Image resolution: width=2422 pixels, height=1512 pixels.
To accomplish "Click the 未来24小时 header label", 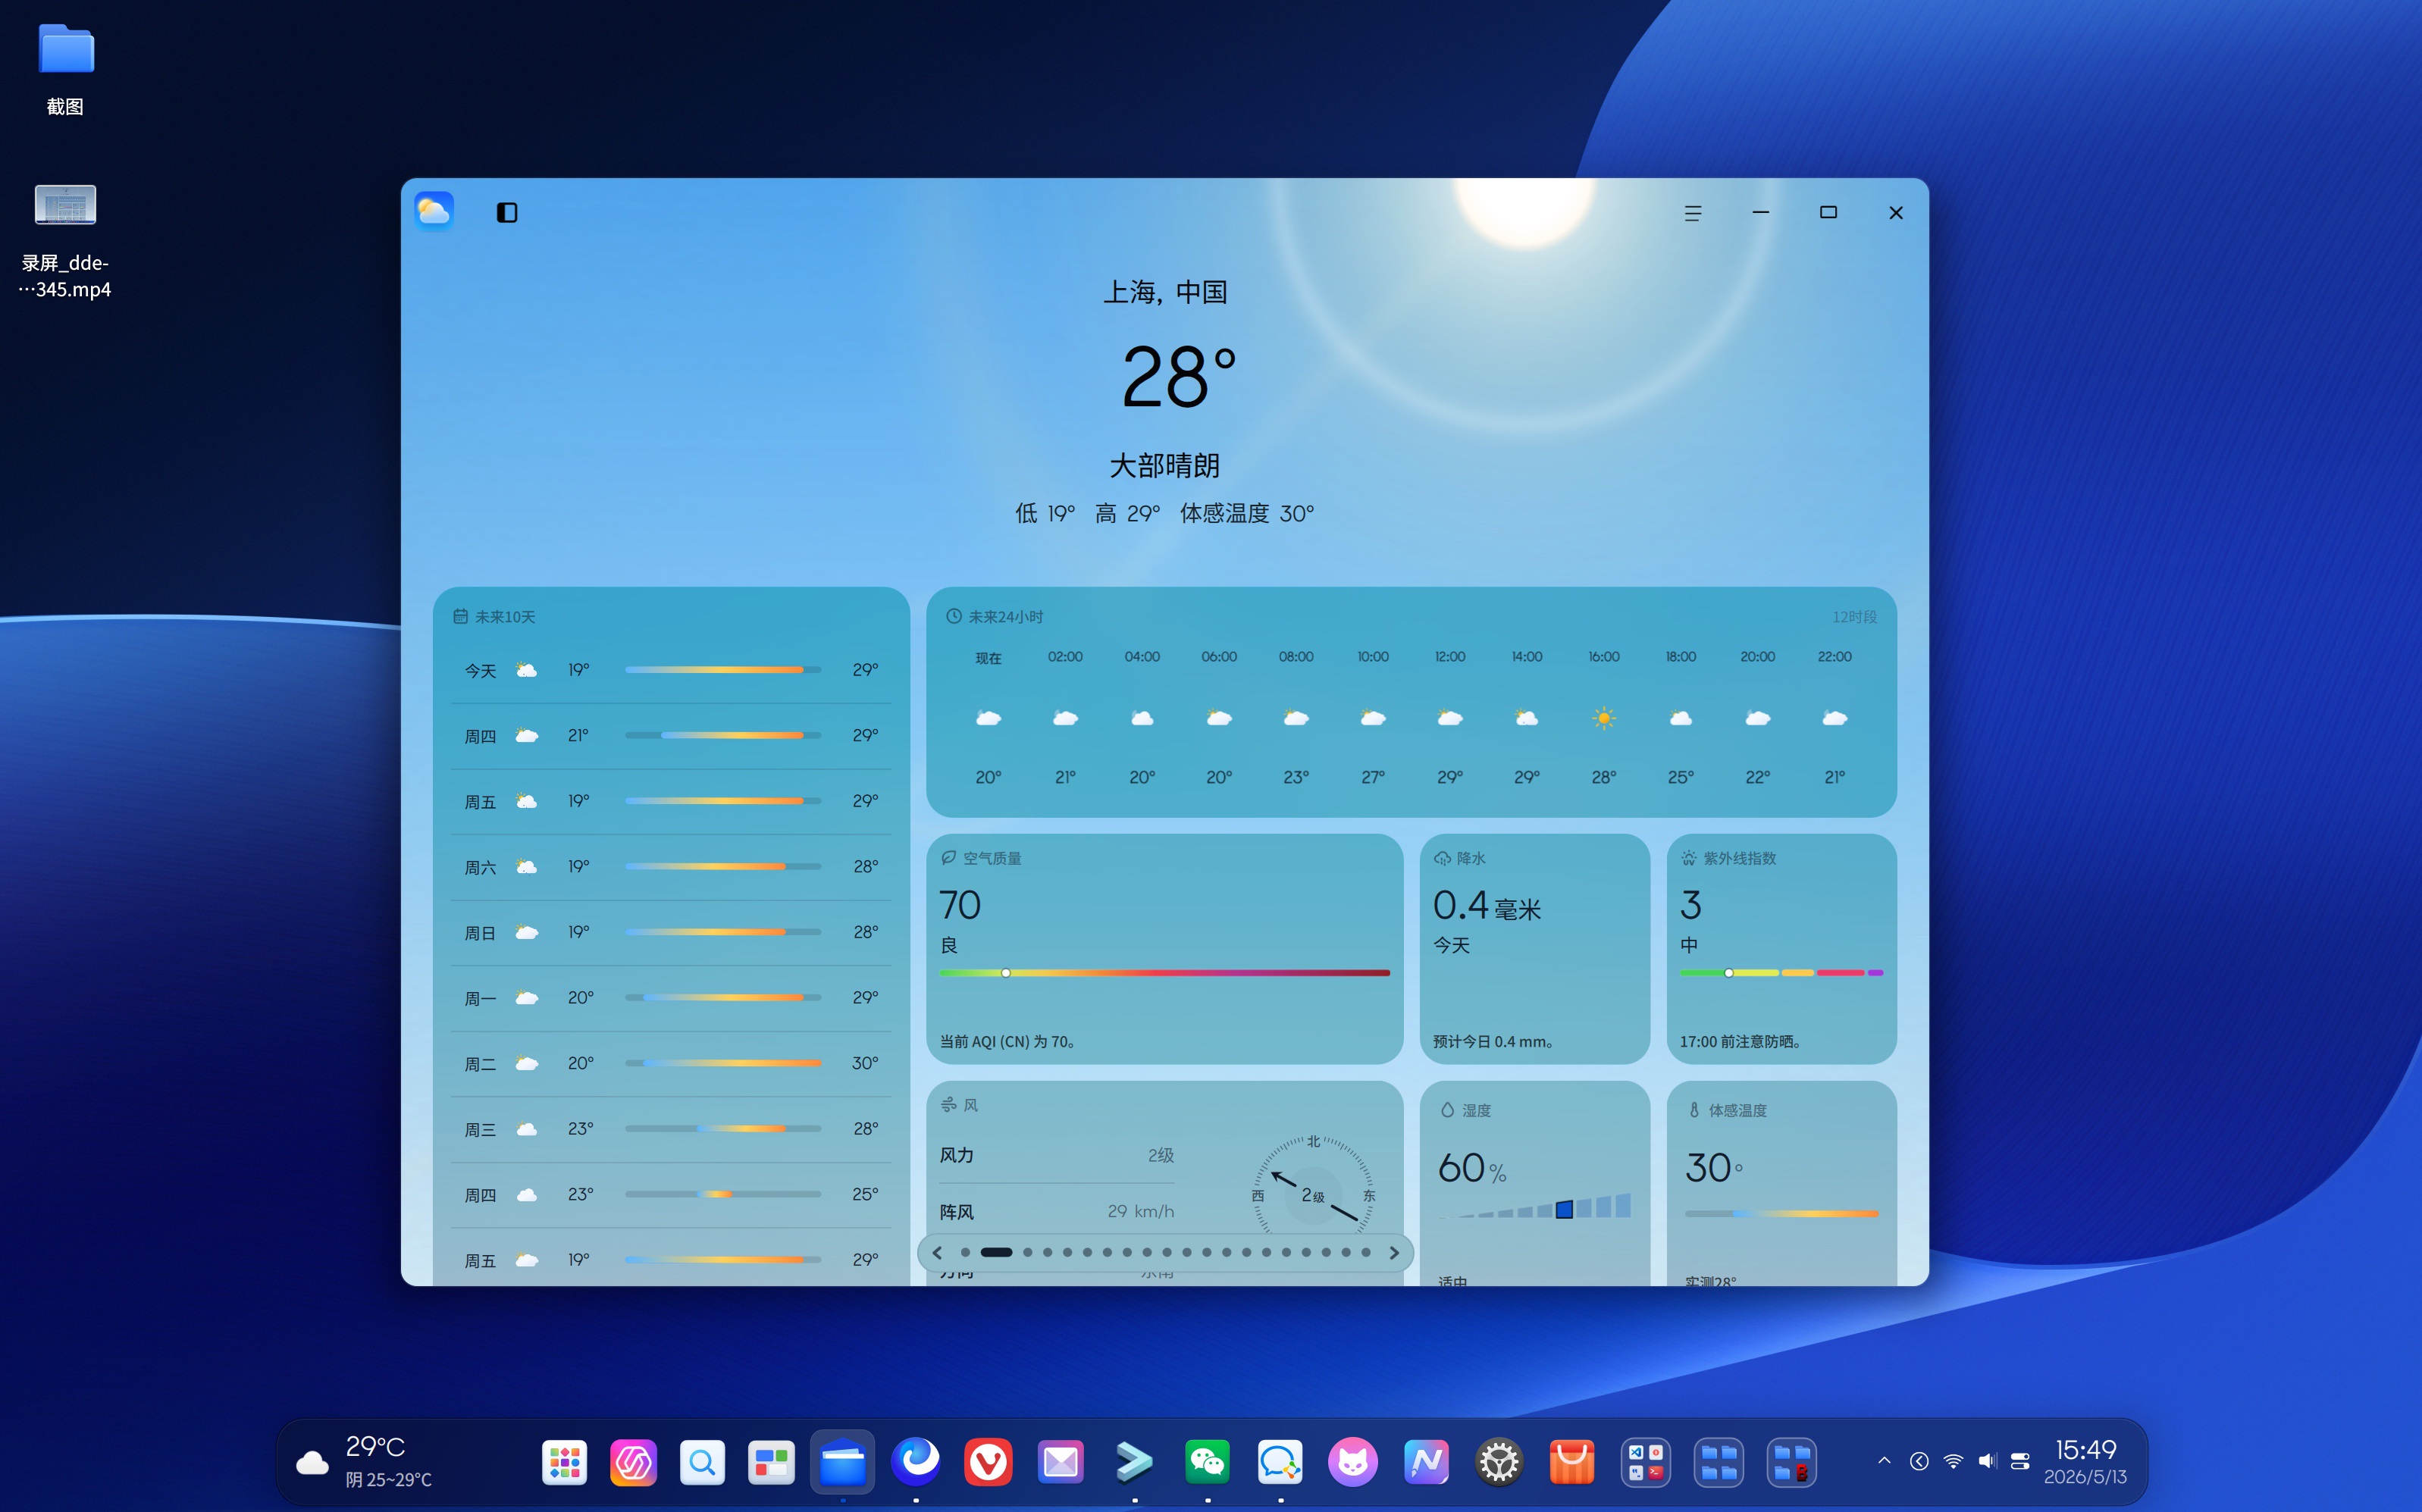I will 1005,617.
